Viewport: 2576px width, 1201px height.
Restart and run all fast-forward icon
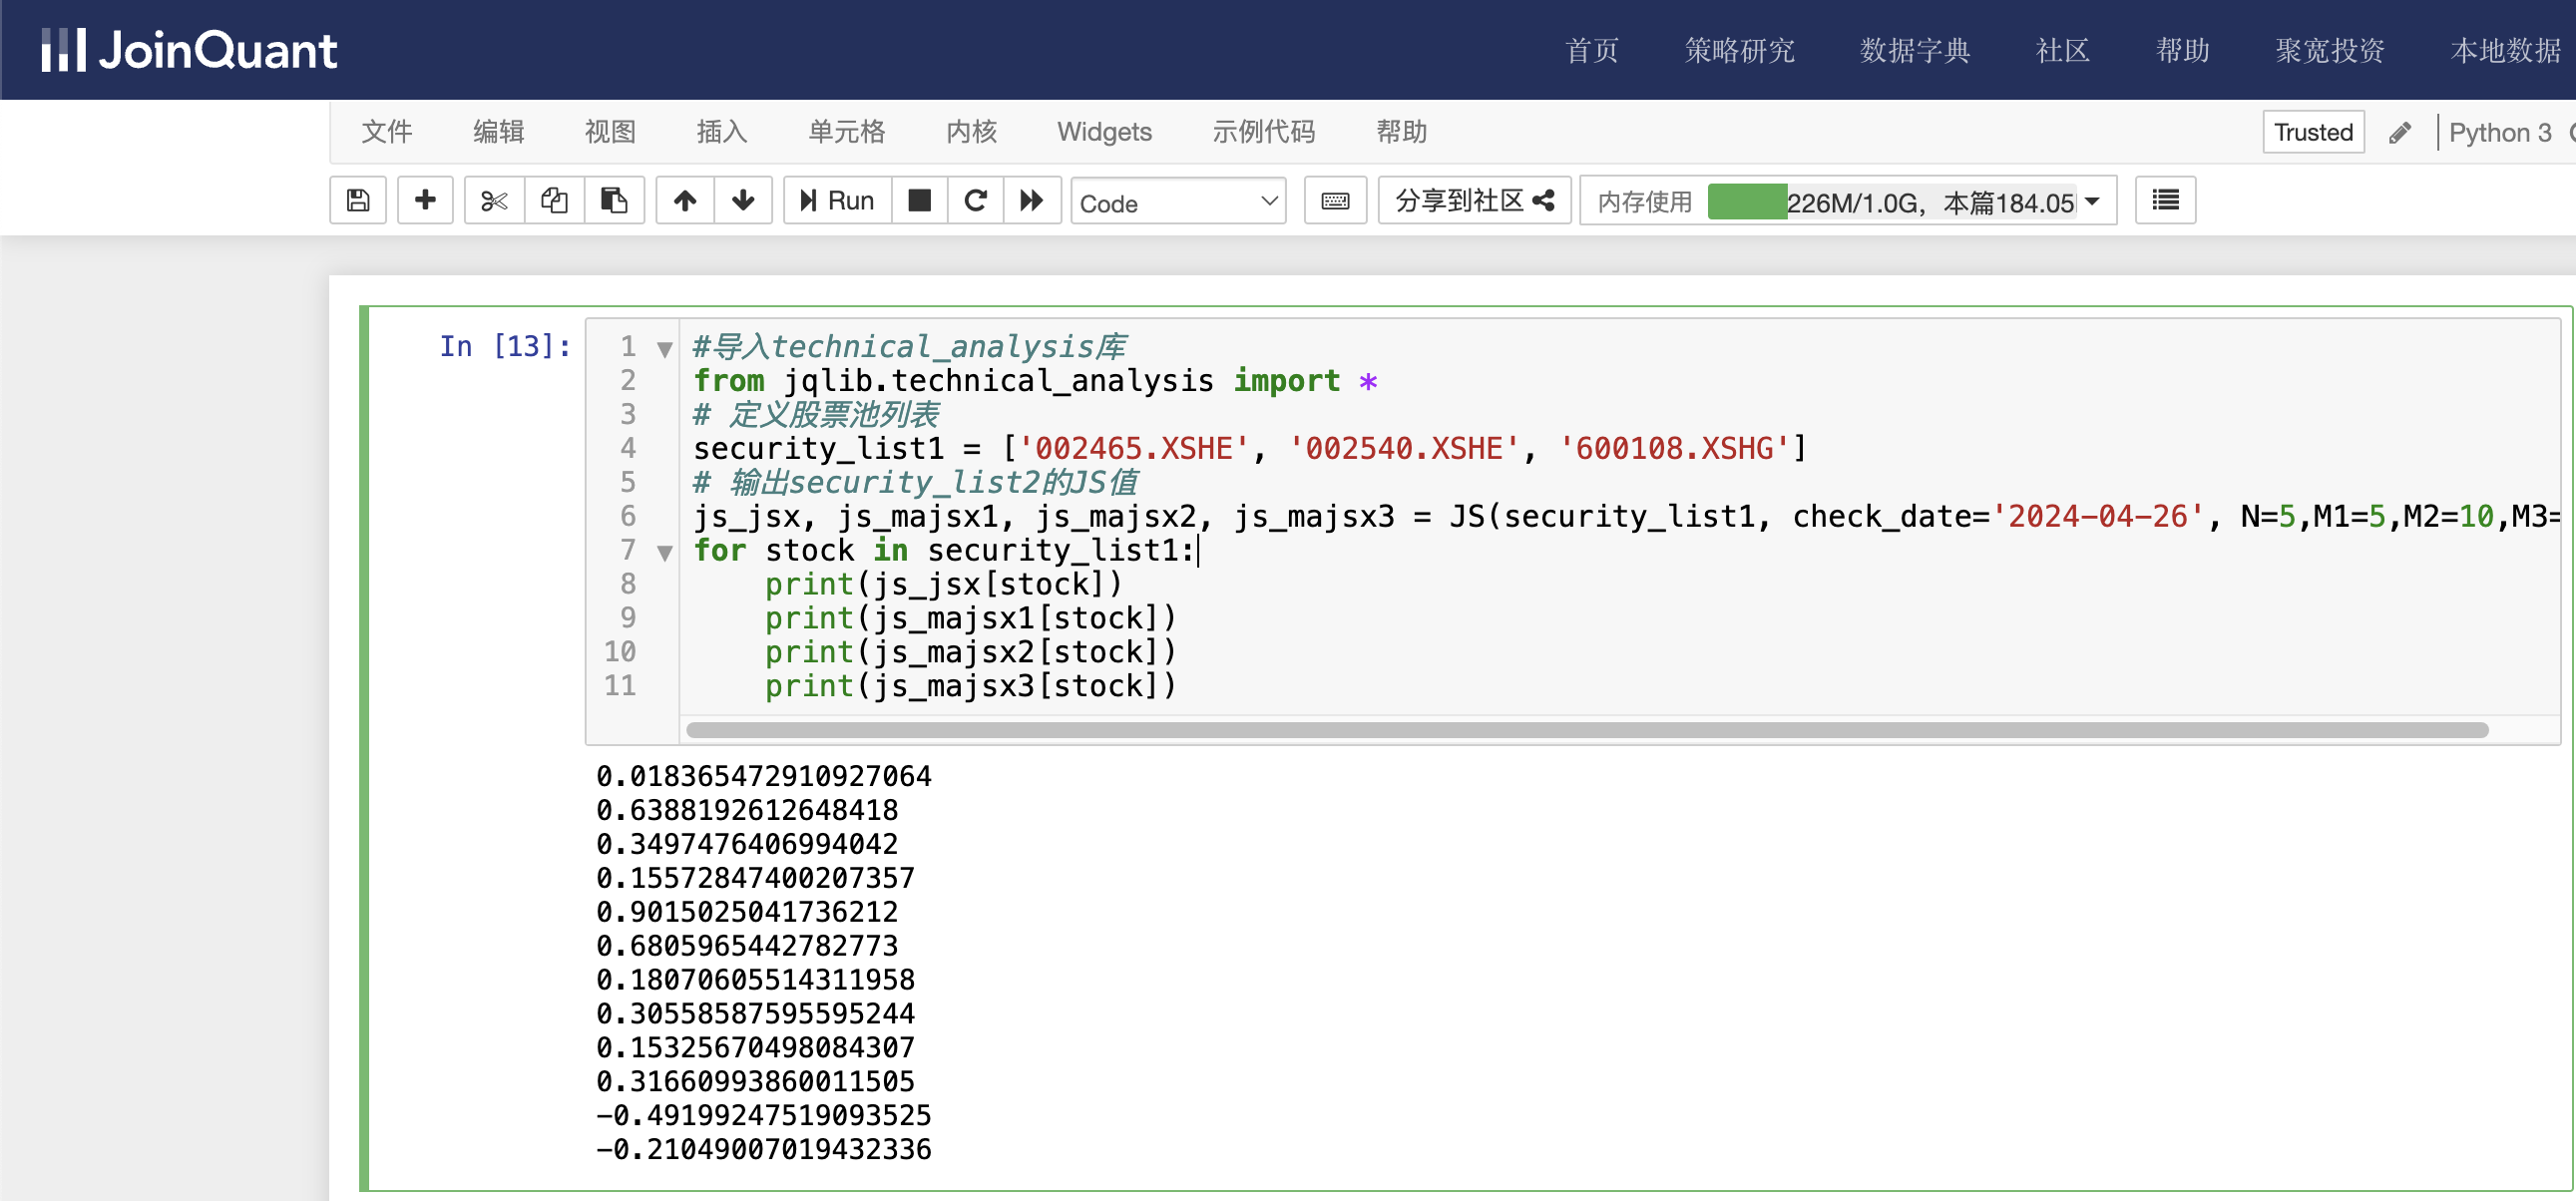1032,201
